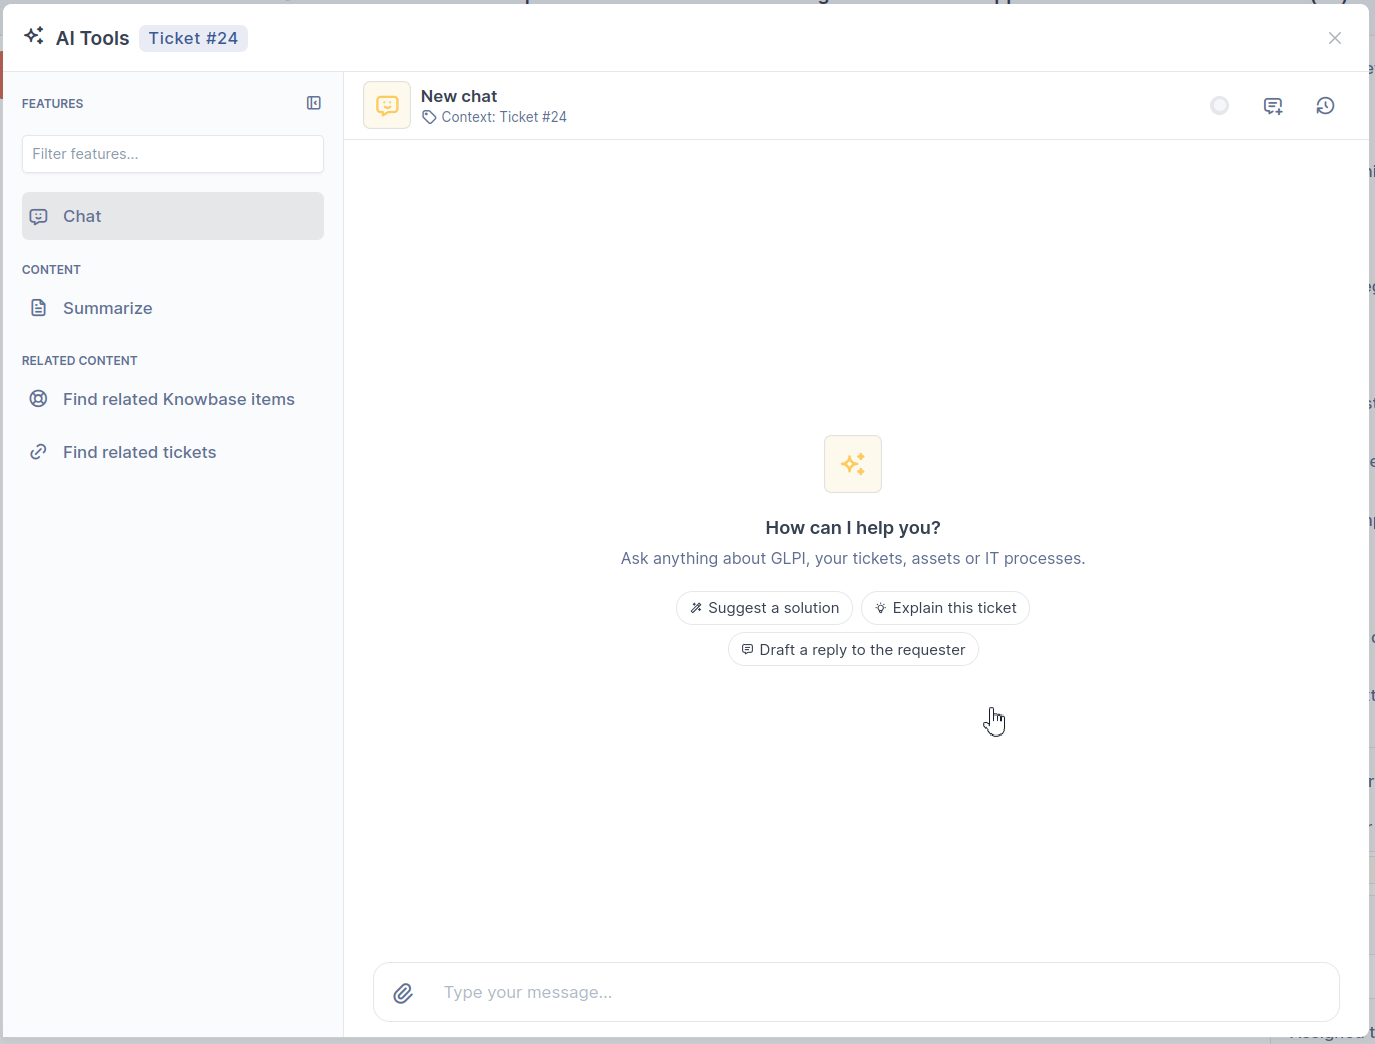
Task: Open the Summarize feature
Action: (x=173, y=308)
